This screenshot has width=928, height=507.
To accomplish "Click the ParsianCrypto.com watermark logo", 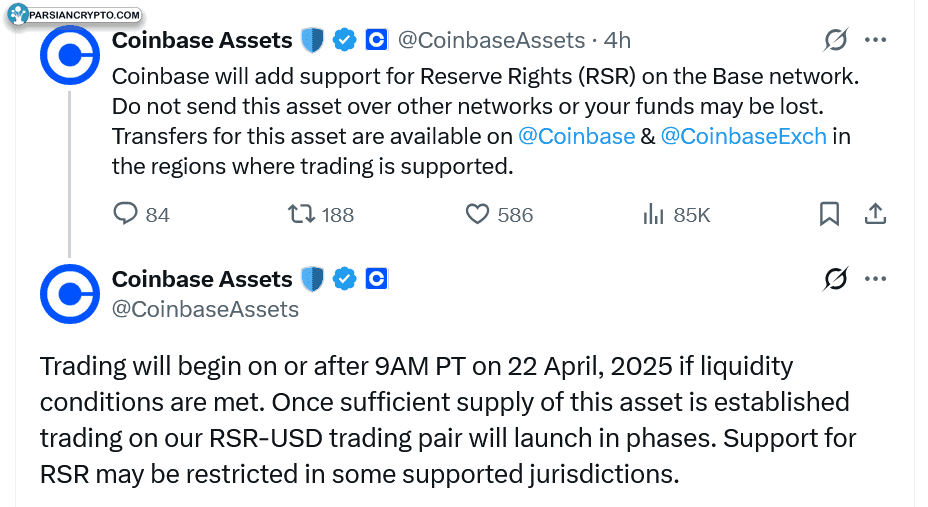I will tap(75, 15).
